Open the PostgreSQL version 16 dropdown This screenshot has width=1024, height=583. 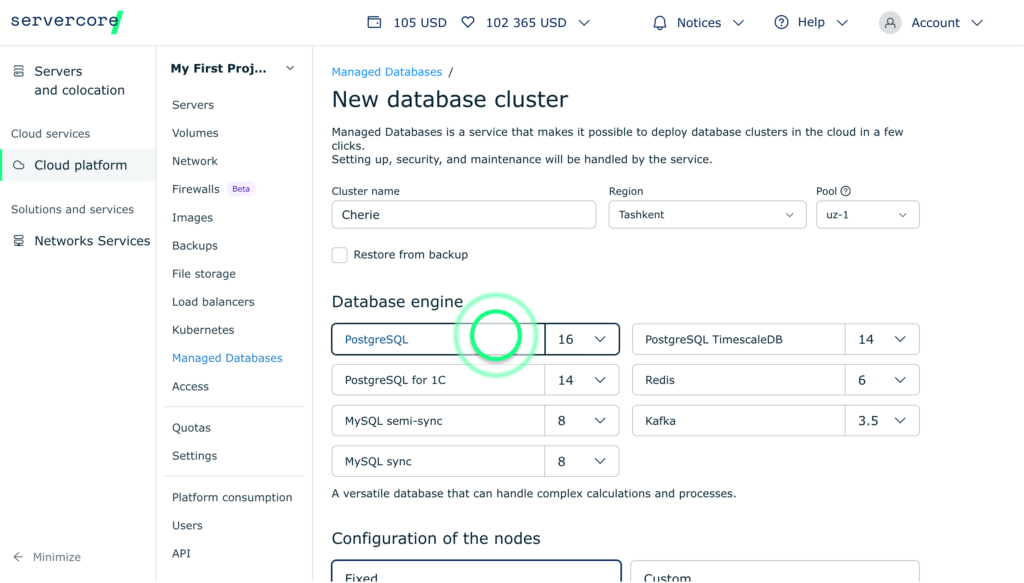tap(582, 339)
